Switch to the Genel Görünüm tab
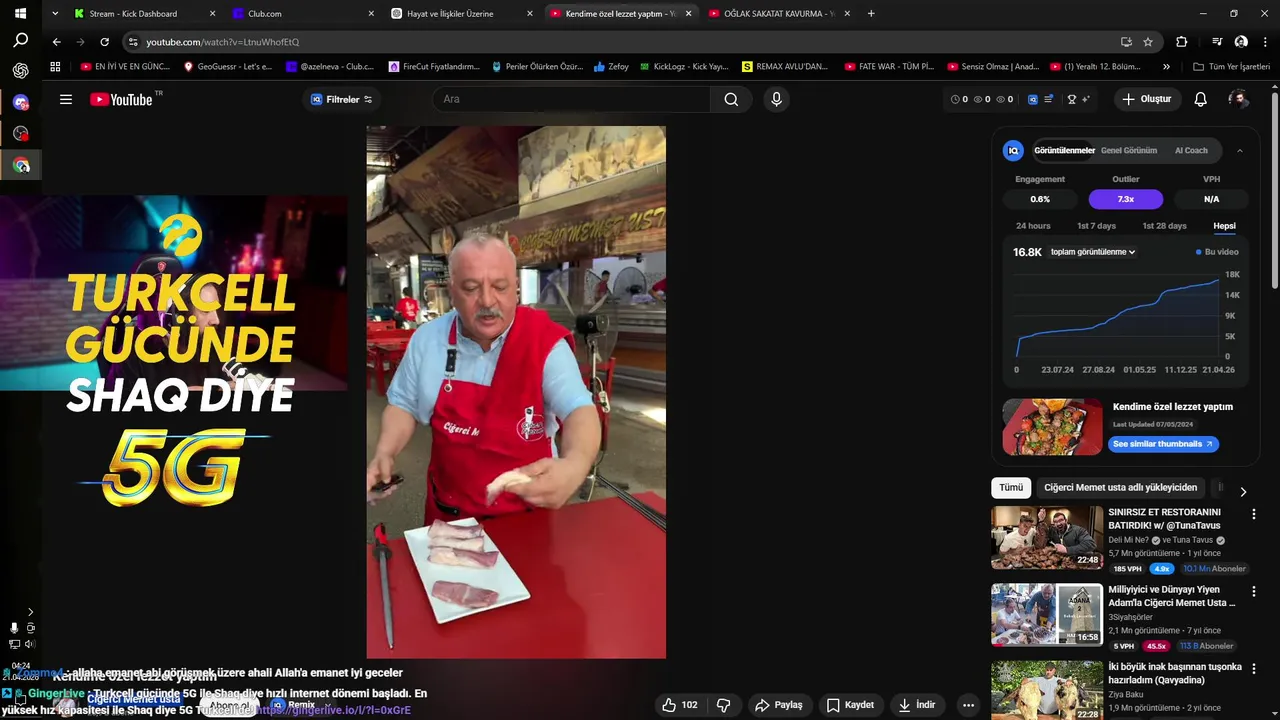Image resolution: width=1280 pixels, height=720 pixels. (x=1129, y=150)
